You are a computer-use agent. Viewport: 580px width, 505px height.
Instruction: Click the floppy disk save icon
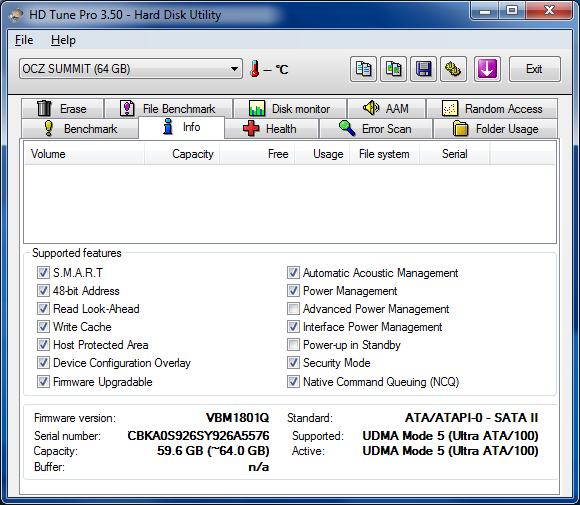(x=424, y=69)
